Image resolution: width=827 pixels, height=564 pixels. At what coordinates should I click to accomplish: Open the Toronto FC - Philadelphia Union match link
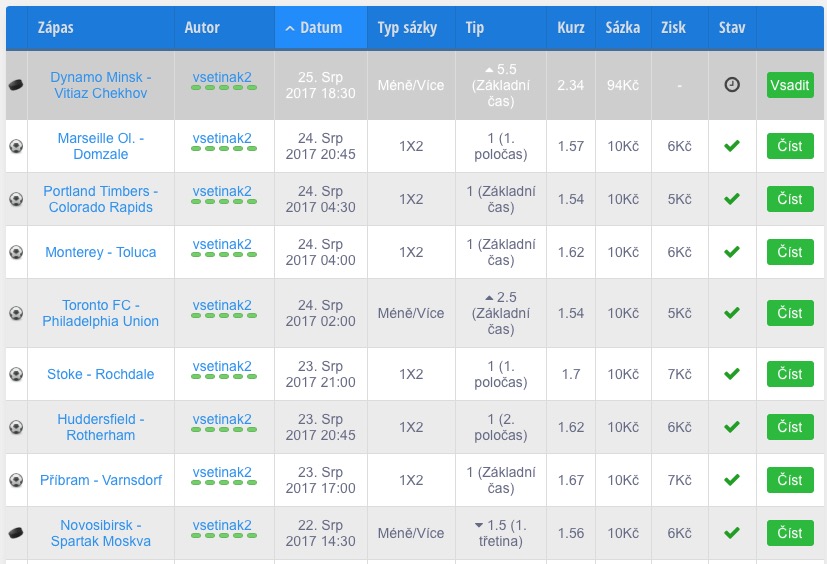click(100, 313)
